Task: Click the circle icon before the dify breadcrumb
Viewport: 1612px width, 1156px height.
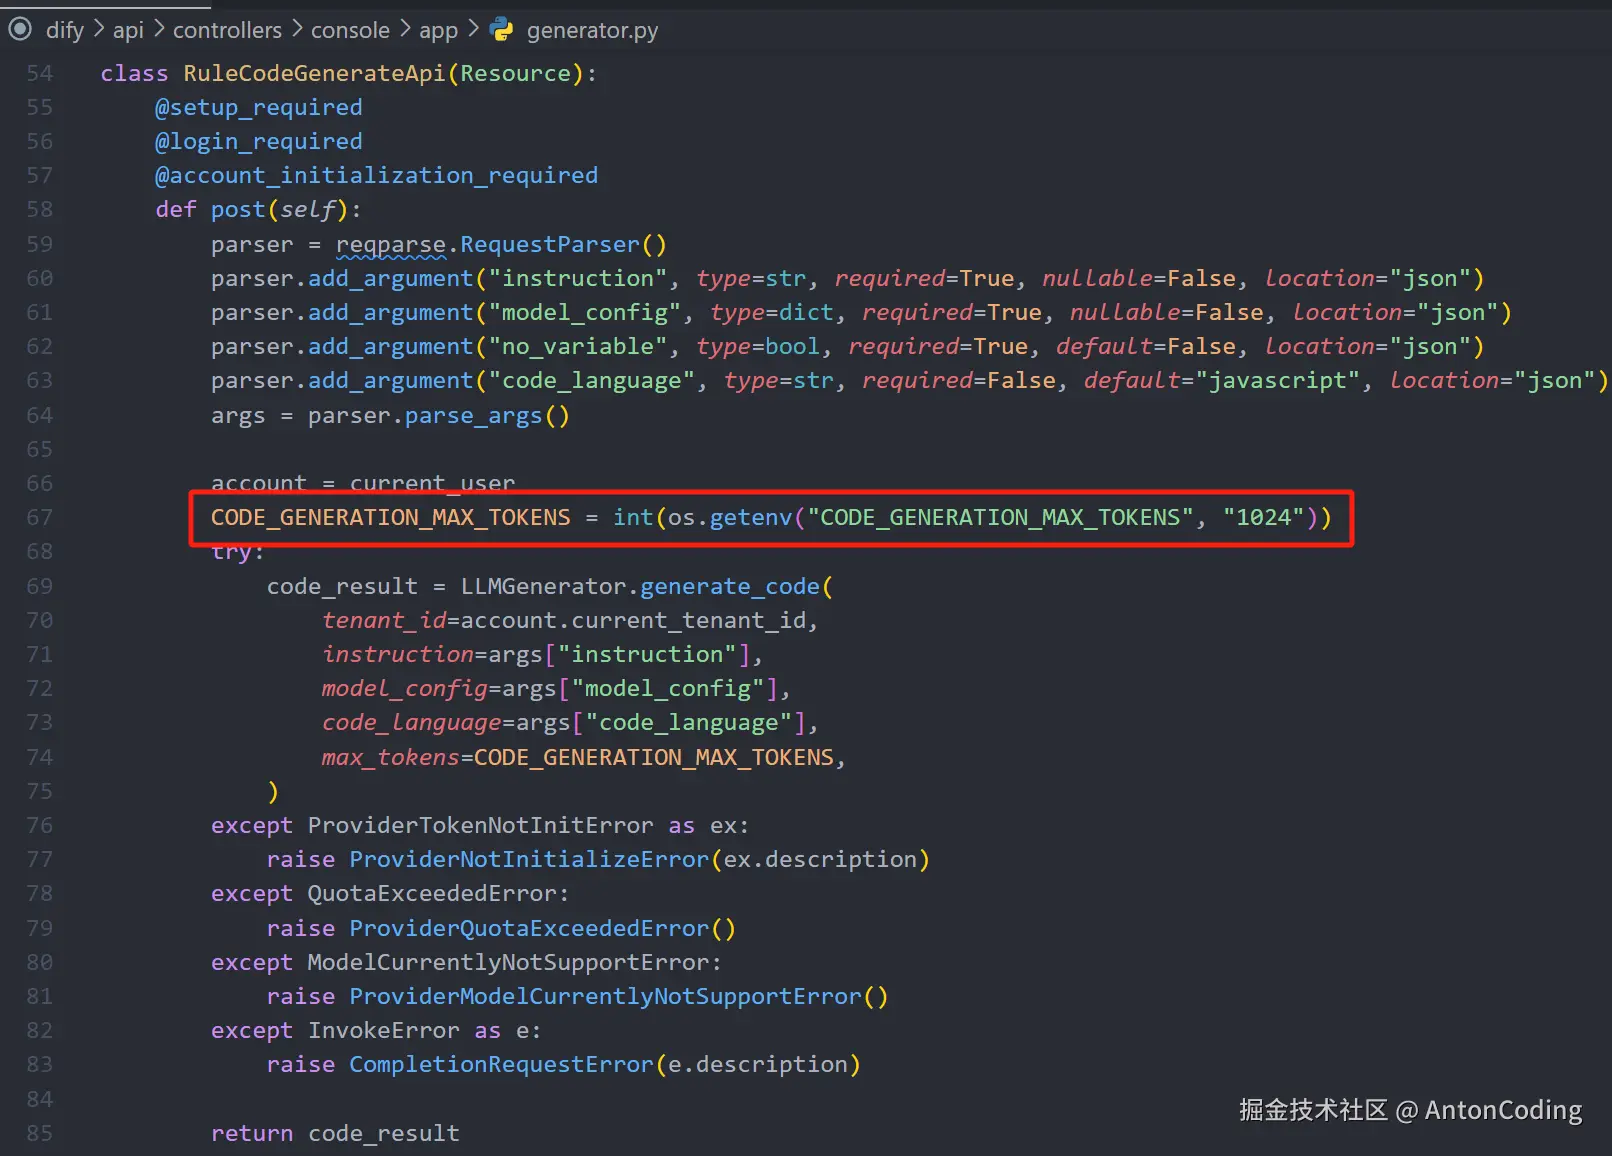Action: (20, 29)
